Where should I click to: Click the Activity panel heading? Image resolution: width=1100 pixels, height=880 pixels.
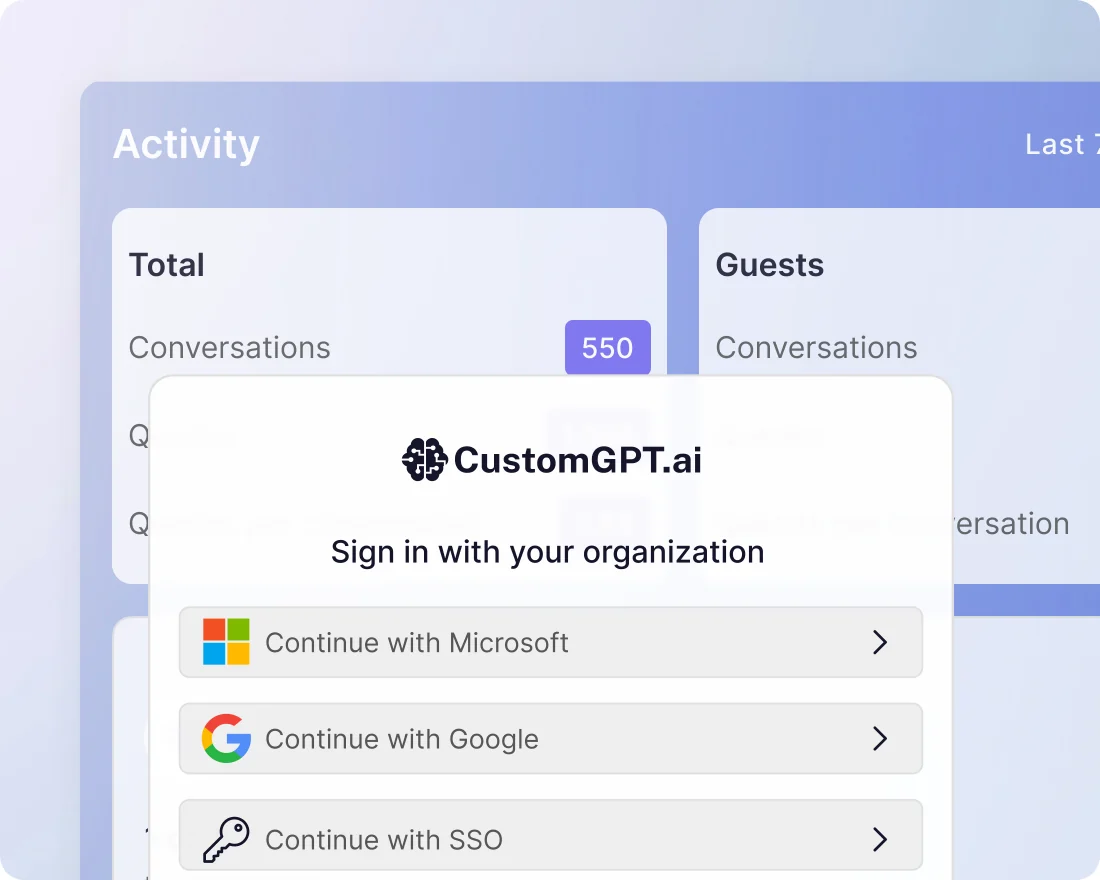(186, 144)
